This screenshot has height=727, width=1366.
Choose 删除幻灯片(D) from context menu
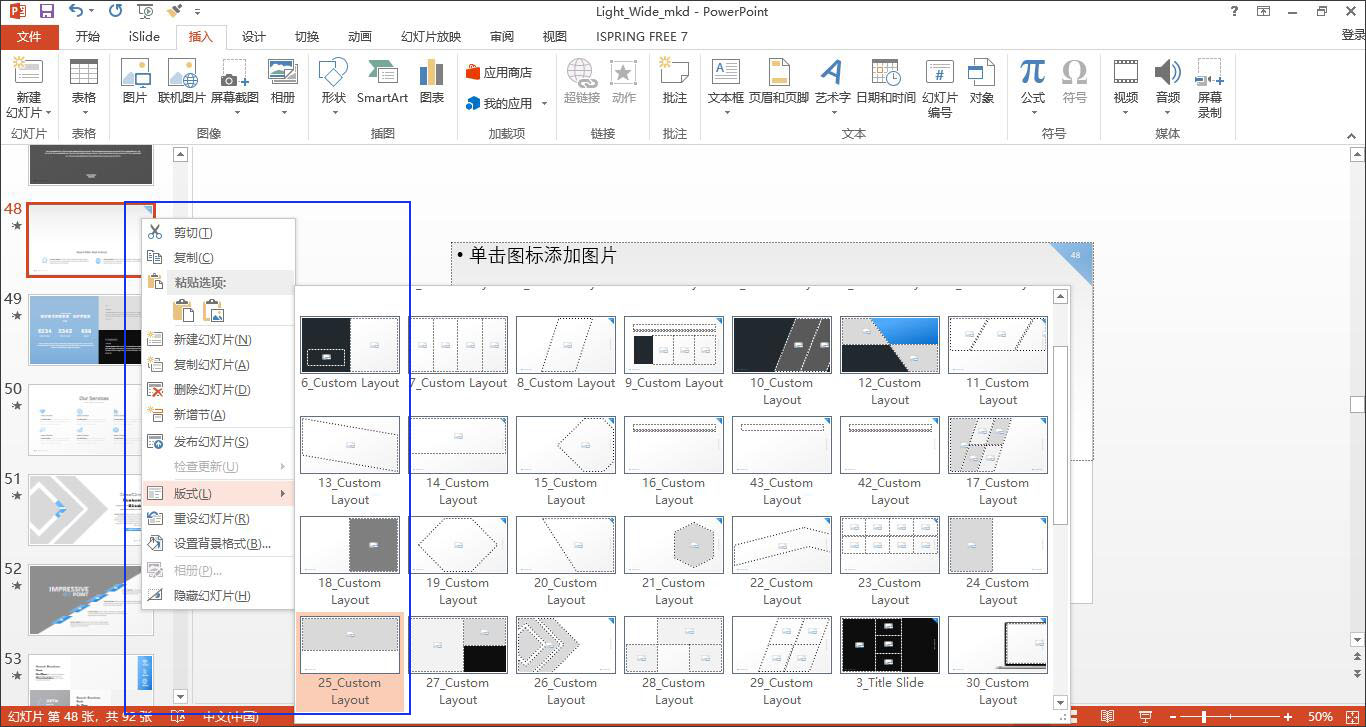tap(211, 390)
